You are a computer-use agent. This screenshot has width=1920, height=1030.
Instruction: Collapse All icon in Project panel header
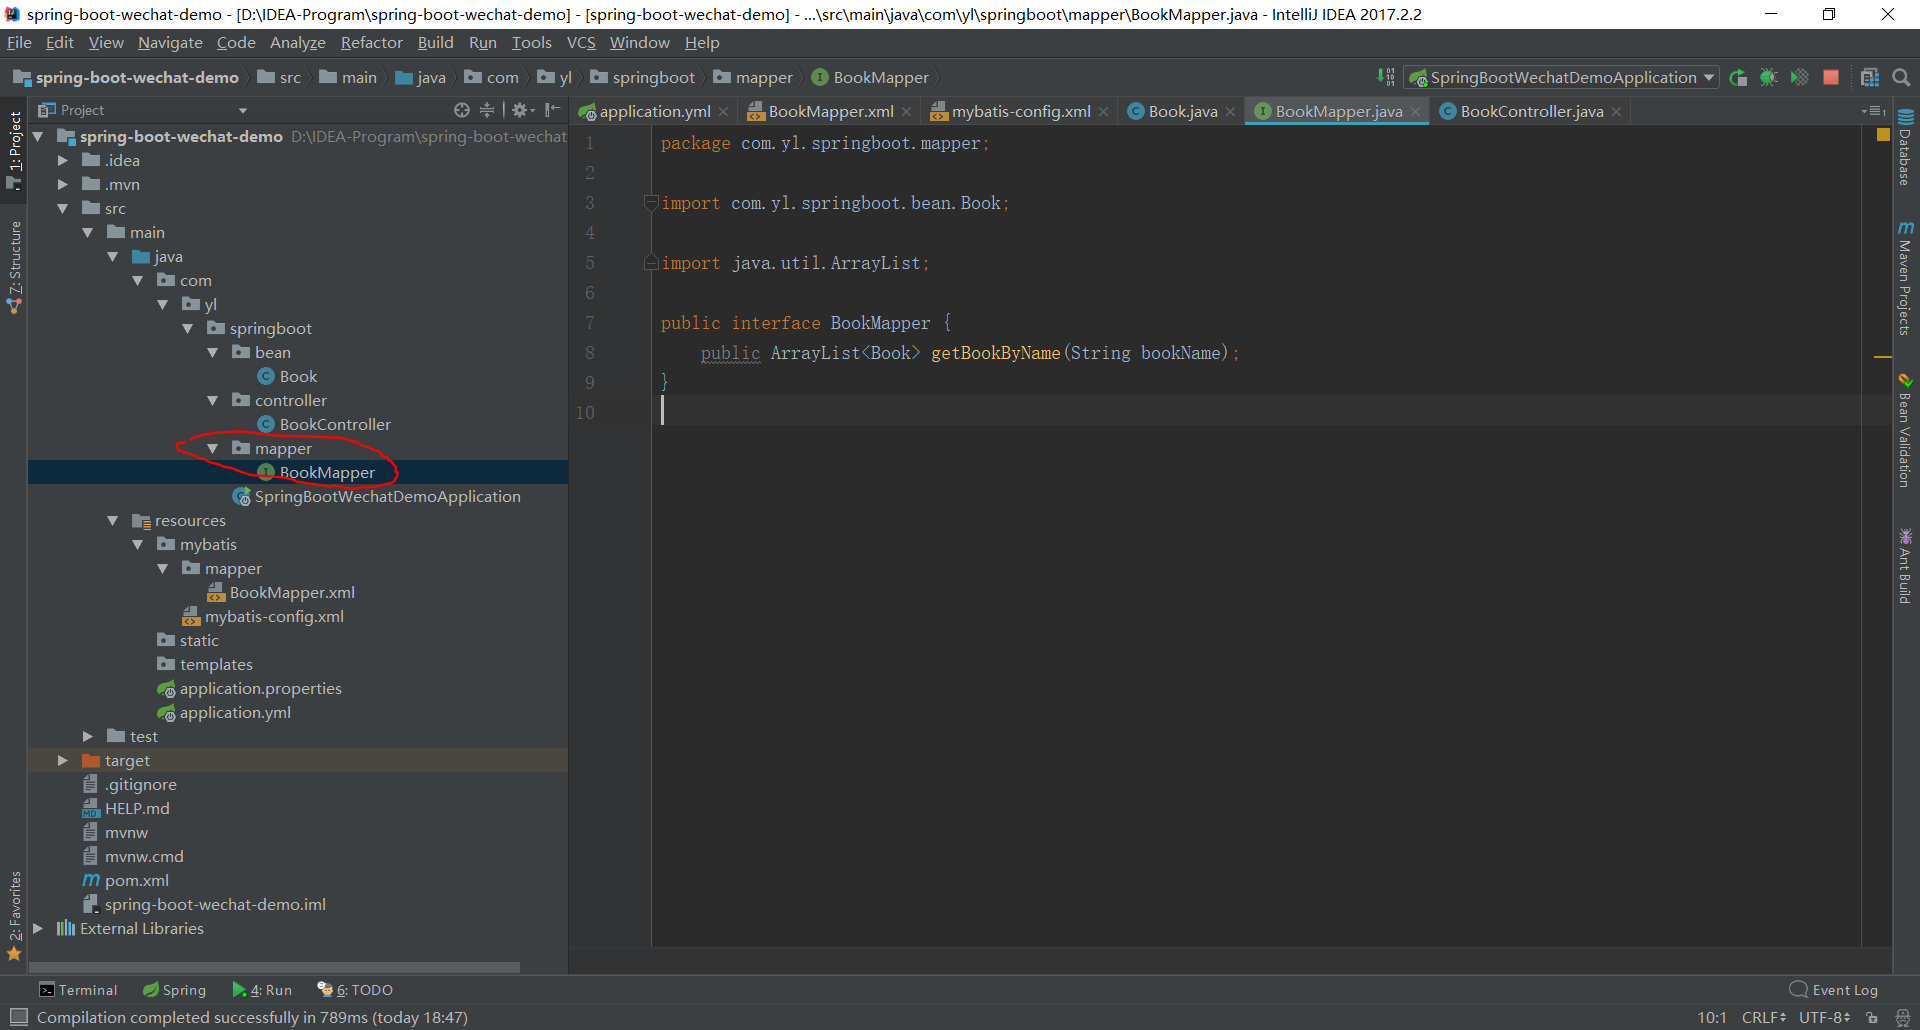click(x=487, y=110)
